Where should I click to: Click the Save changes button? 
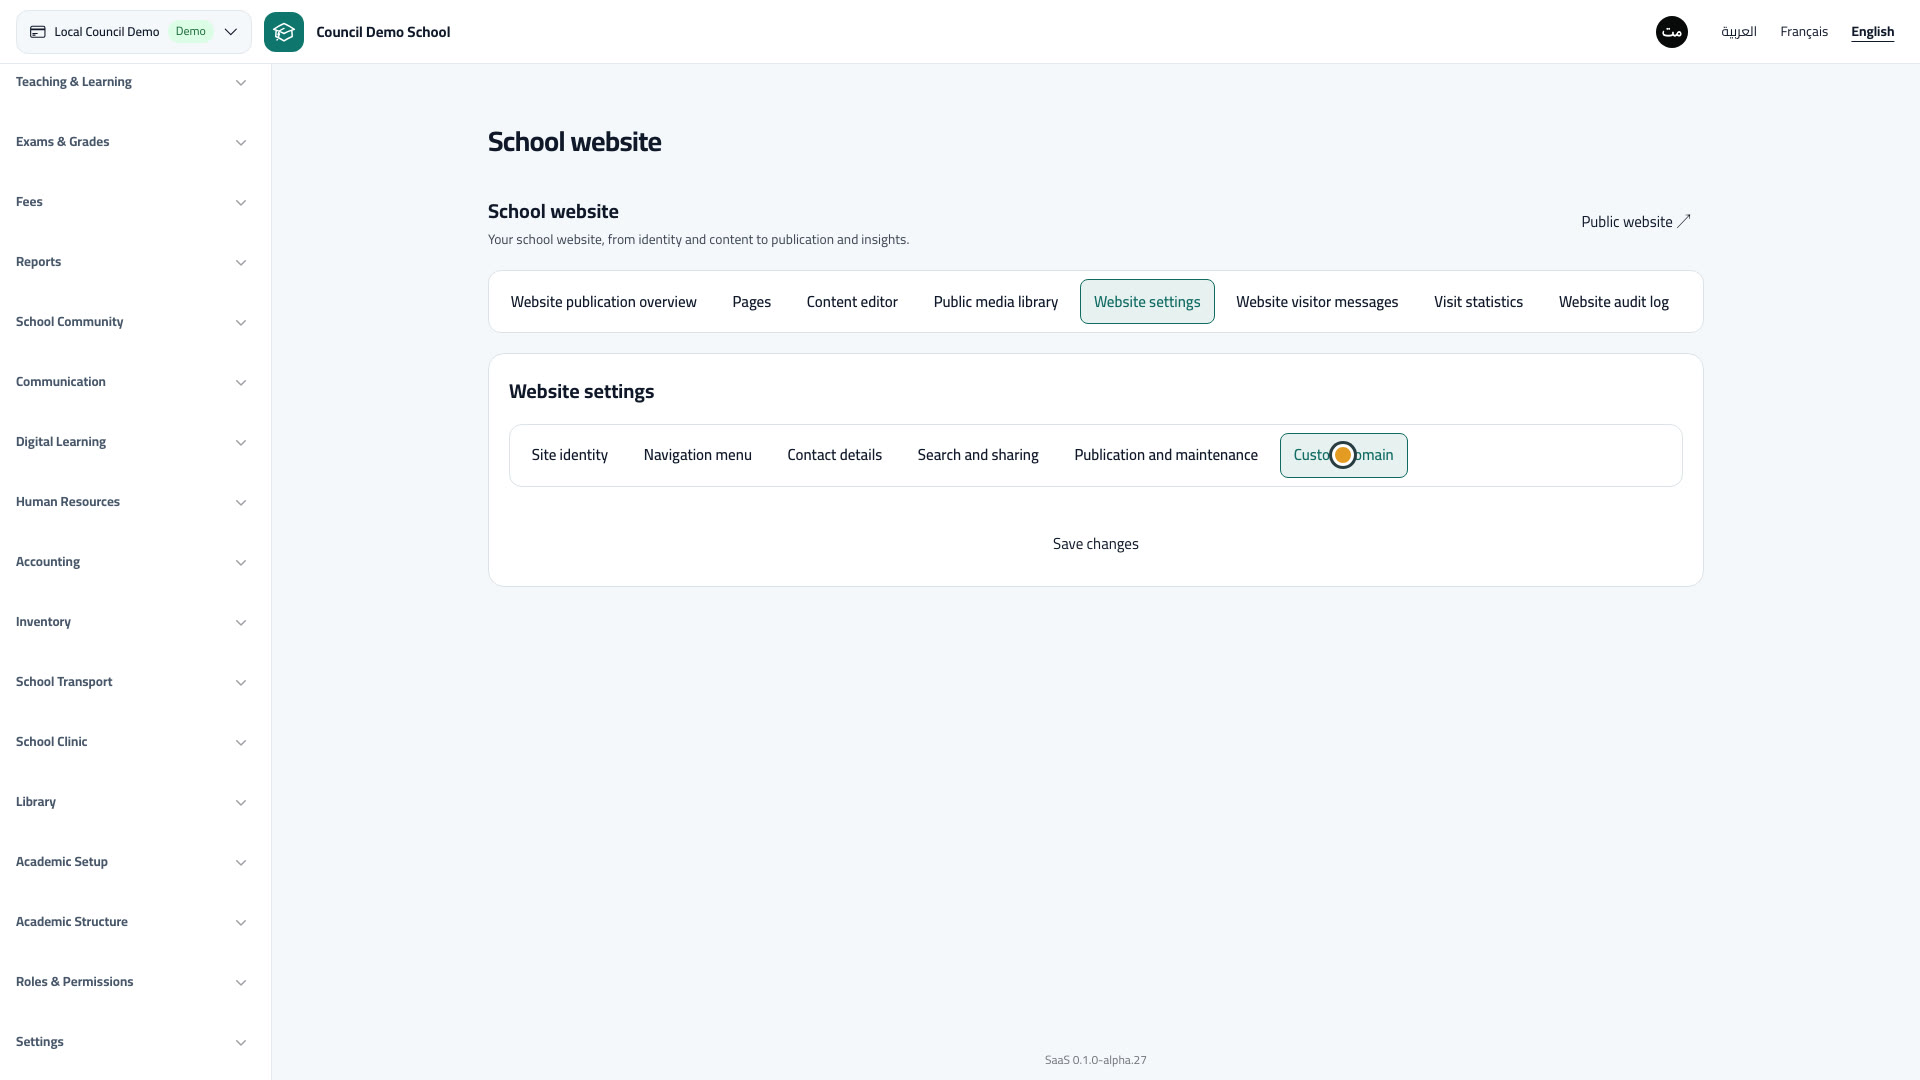(x=1095, y=544)
